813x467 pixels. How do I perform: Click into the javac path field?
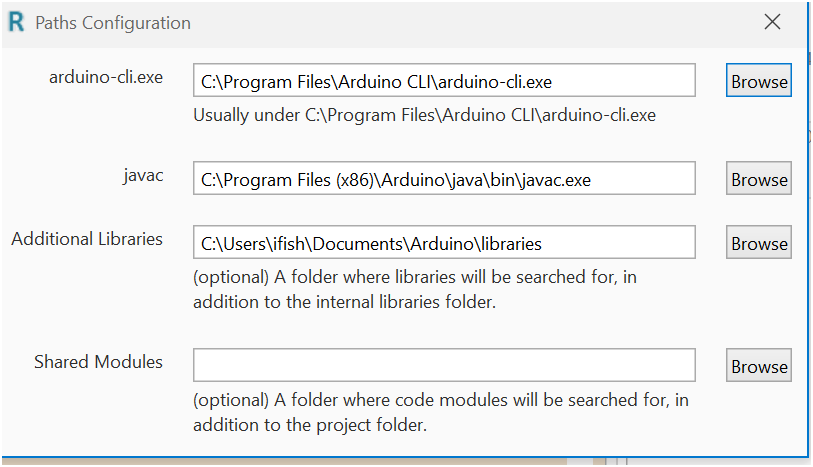coord(444,179)
